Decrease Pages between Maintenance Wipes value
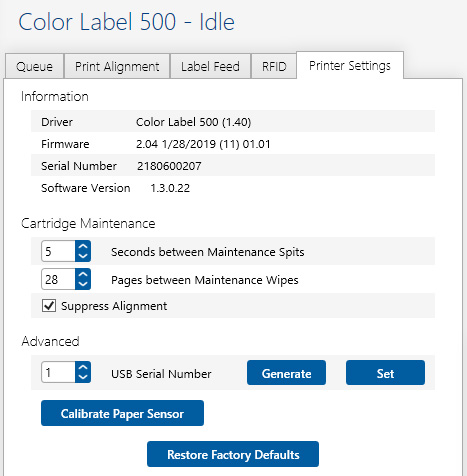Screen dimensions: 467x476 (x=83, y=284)
